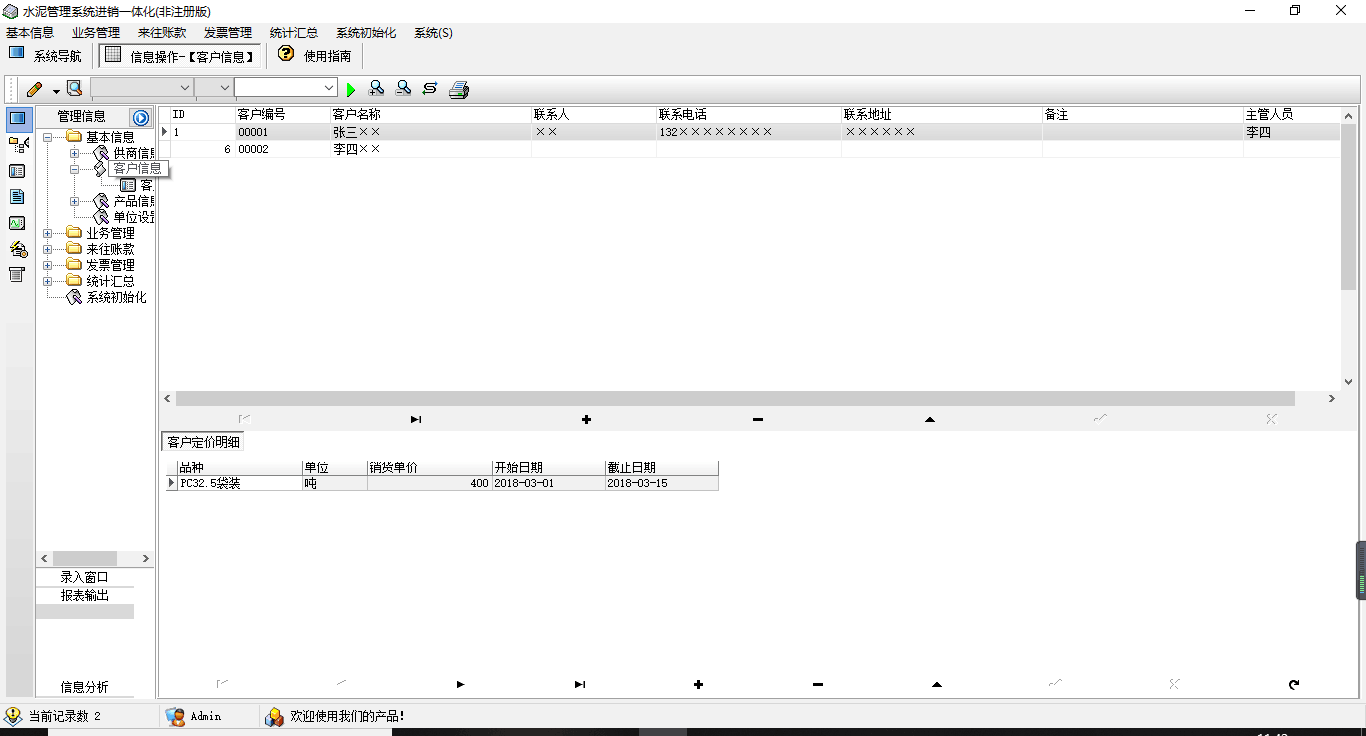Select the folder tree icon in the left sidebar
1366x736 pixels.
tap(18, 145)
